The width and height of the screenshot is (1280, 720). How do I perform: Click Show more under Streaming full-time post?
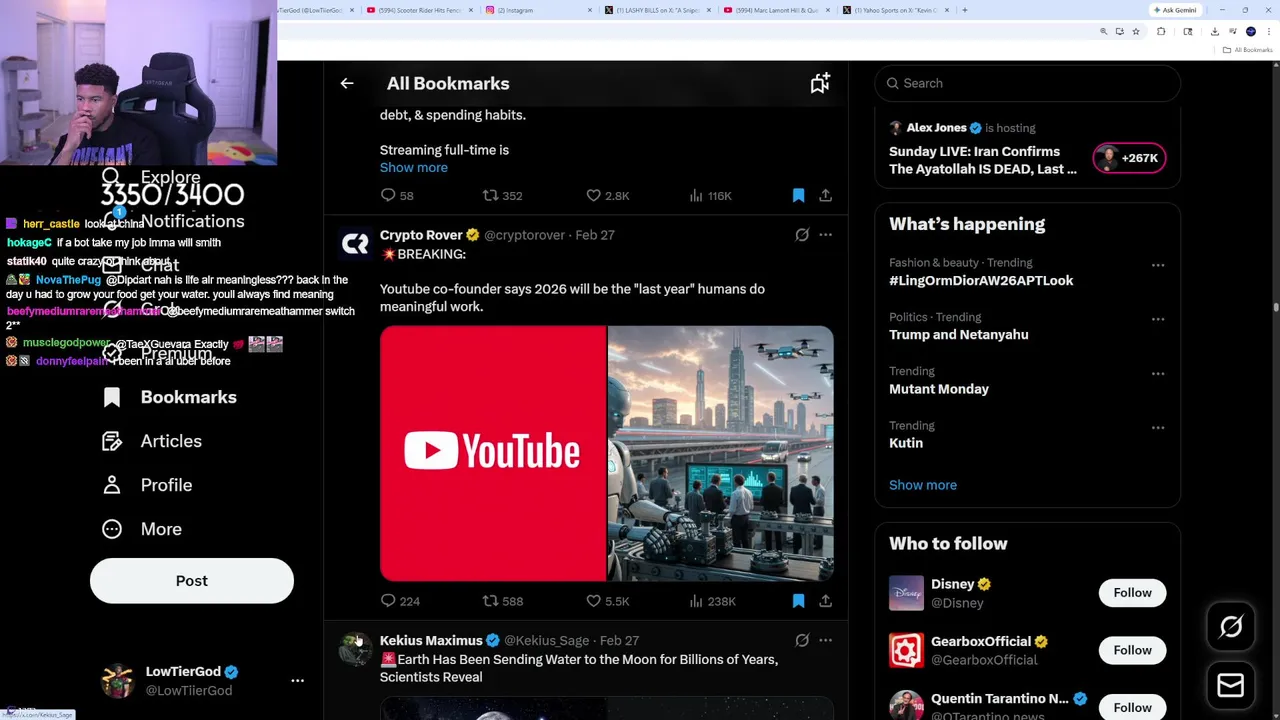(413, 168)
